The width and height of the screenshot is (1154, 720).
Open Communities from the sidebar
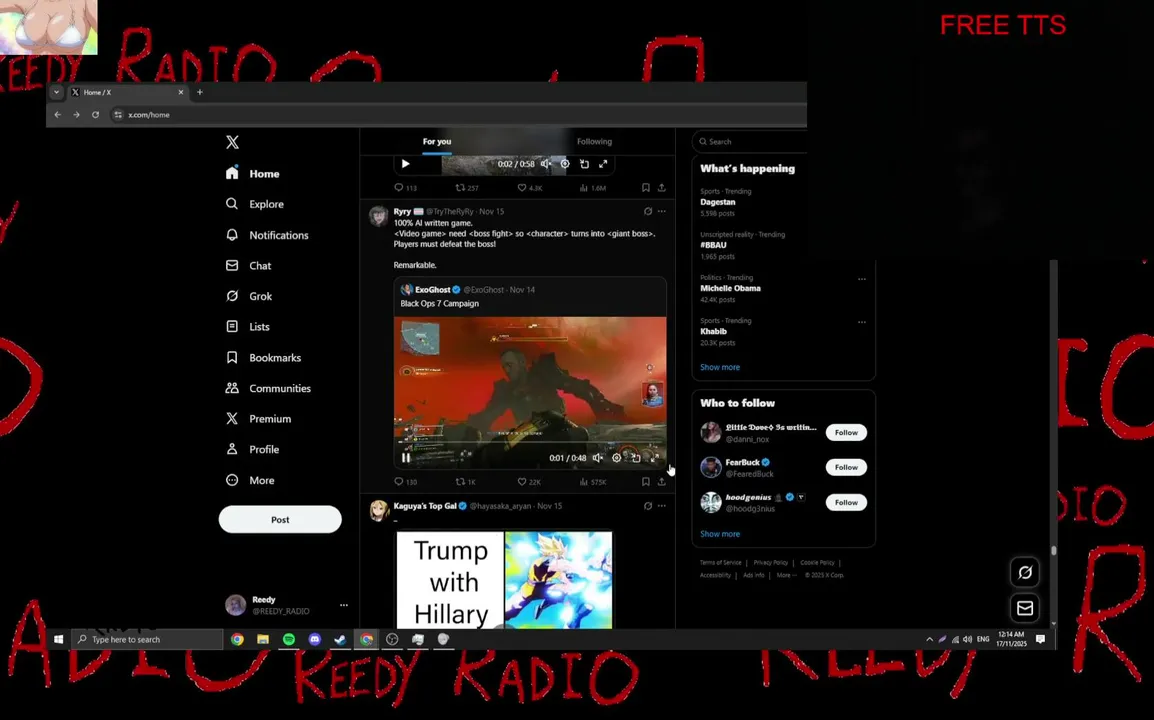point(268,388)
